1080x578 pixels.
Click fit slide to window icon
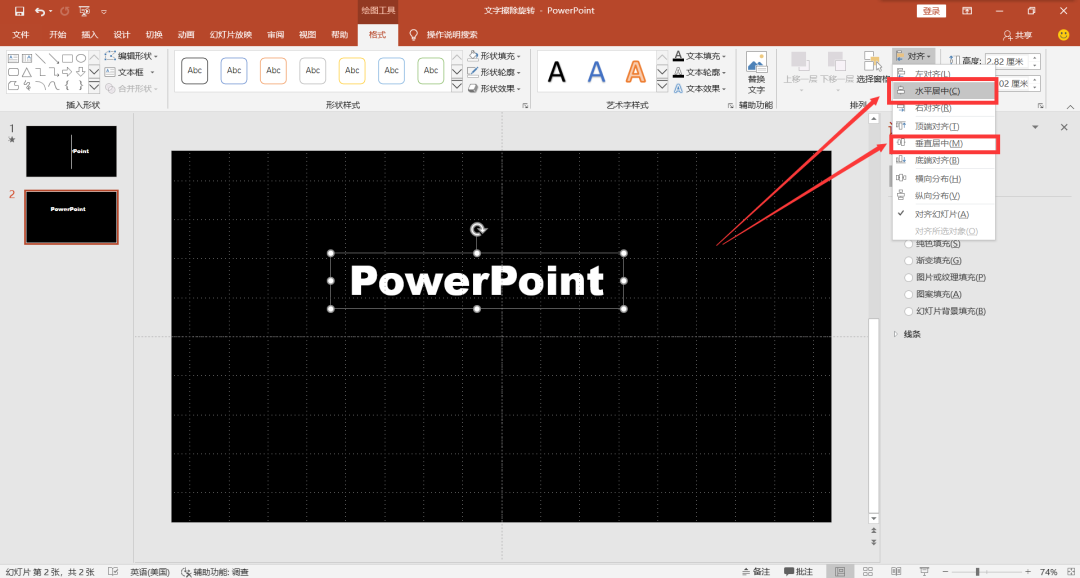coord(1070,572)
